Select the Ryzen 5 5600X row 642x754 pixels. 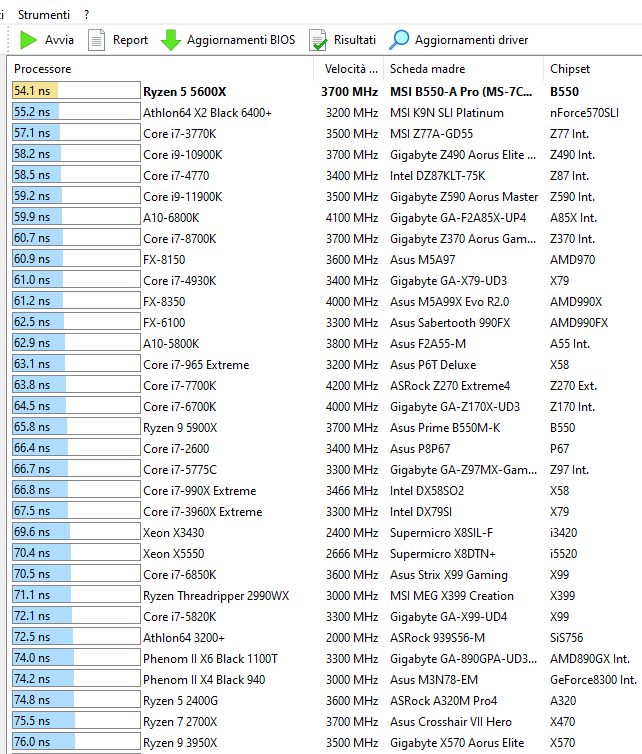pyautogui.click(x=326, y=91)
